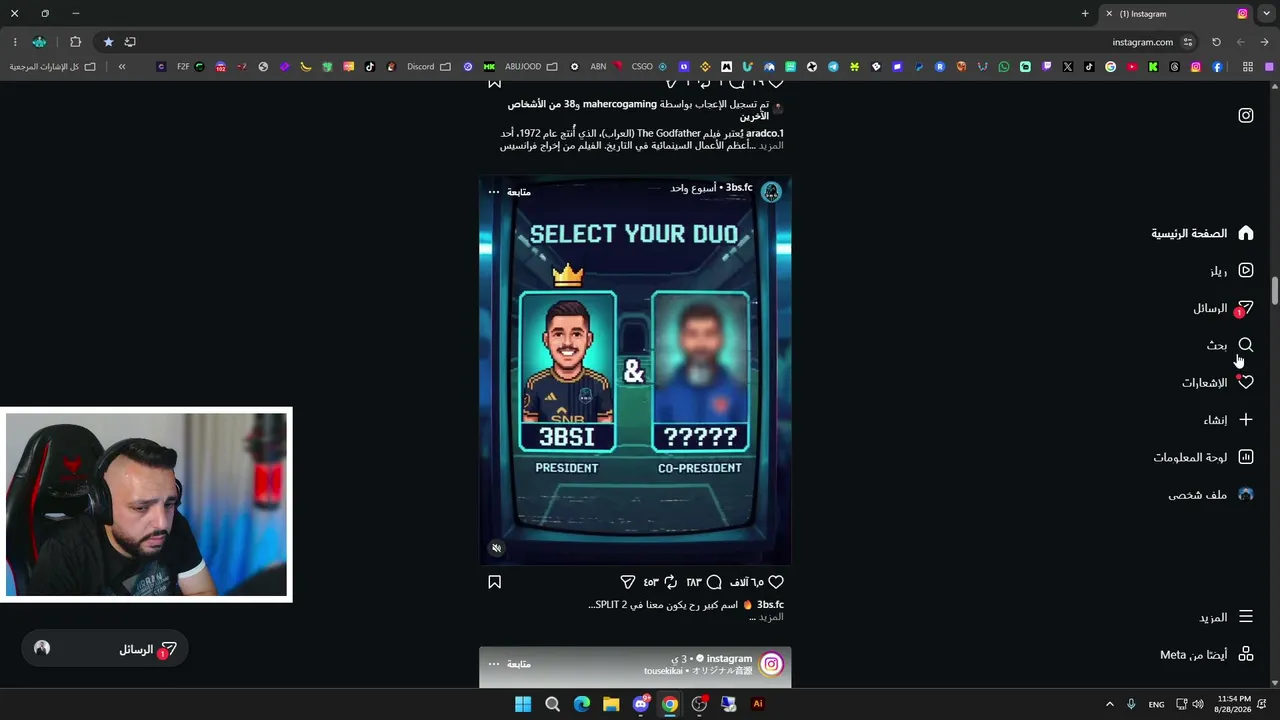Open Adobe Illustrator from the taskbar
Screen dimensions: 1280x720
(758, 704)
